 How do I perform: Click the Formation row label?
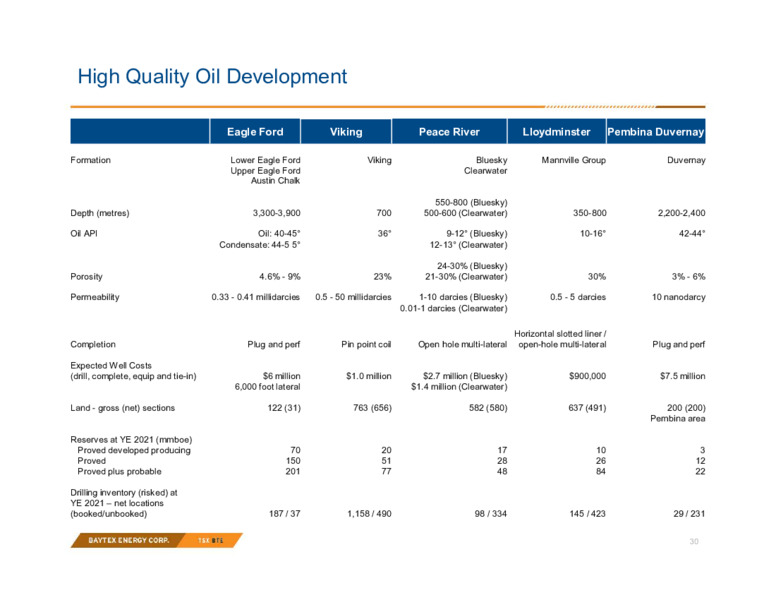[x=91, y=160]
